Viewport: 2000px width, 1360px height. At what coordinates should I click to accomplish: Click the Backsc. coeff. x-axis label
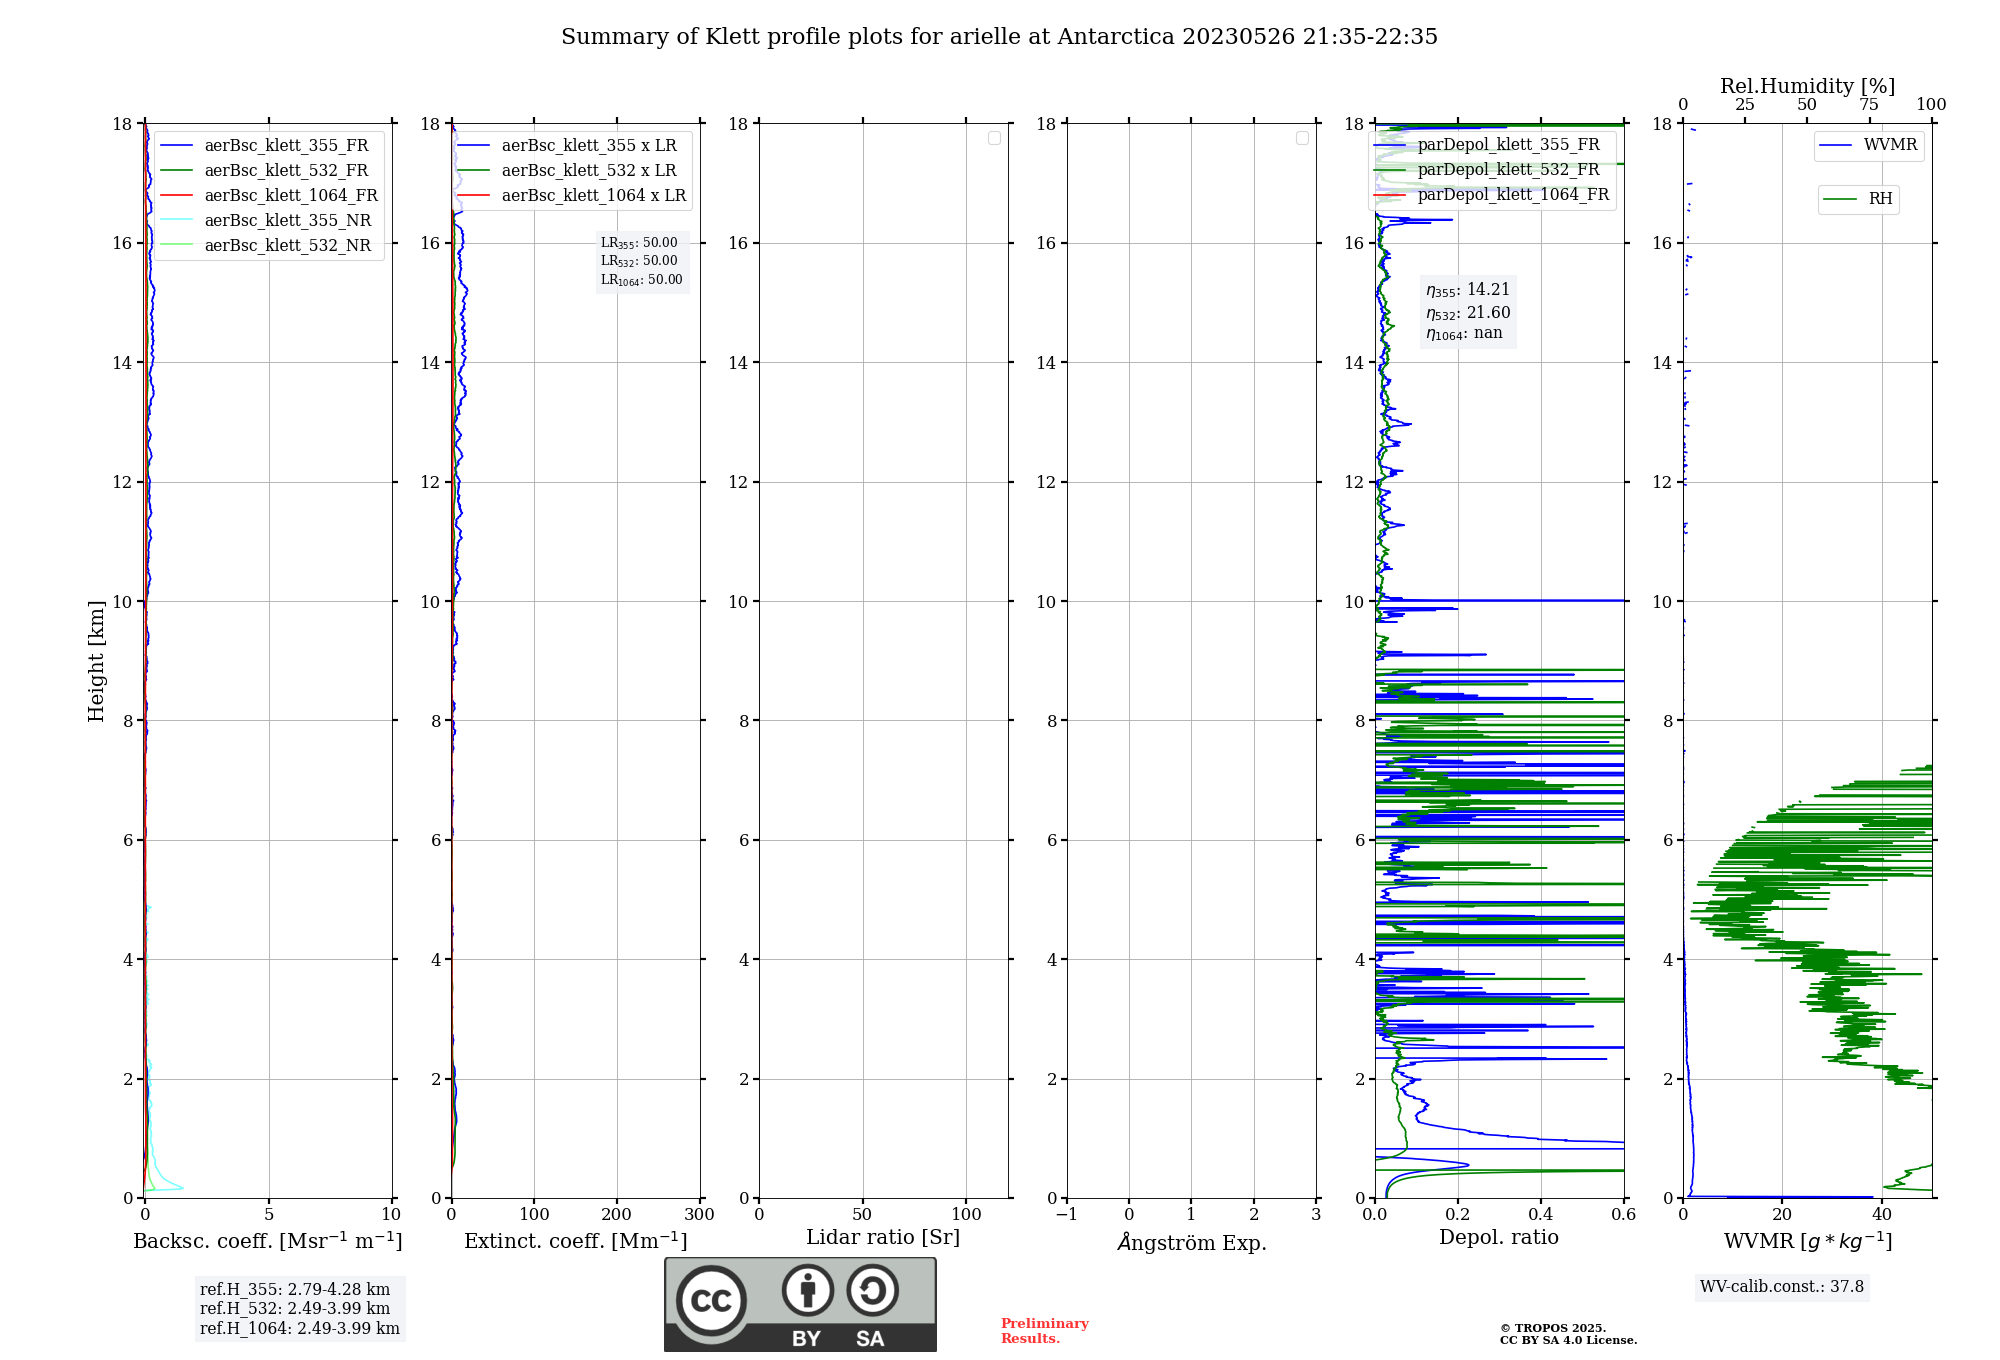tap(268, 1241)
